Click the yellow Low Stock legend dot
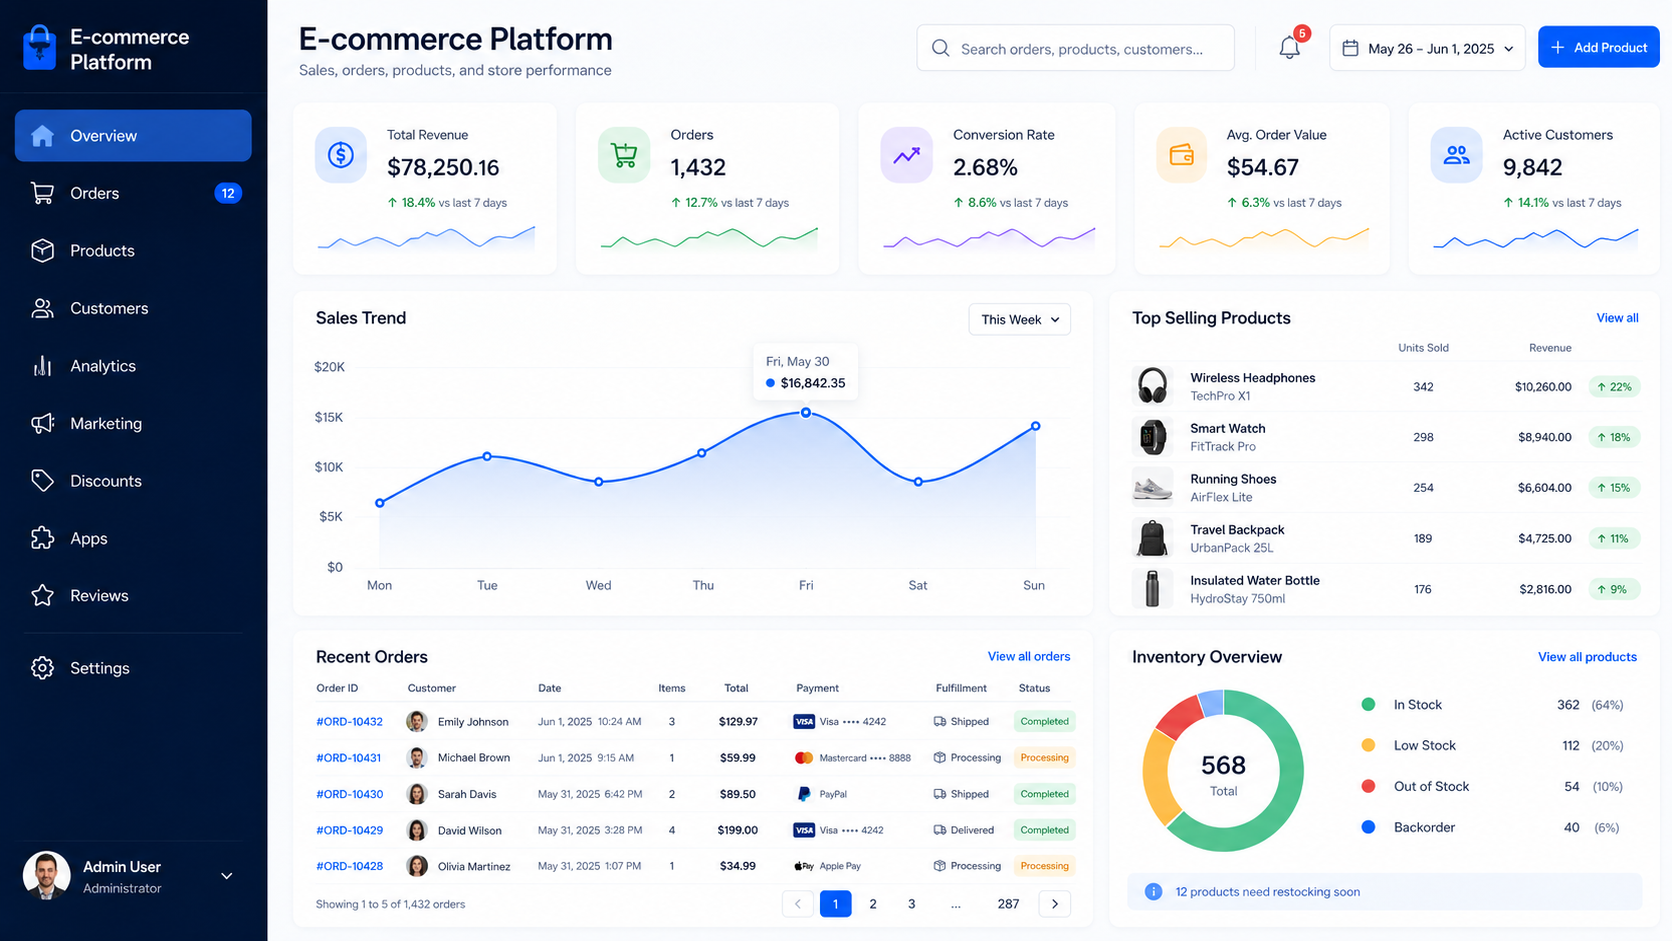The height and width of the screenshot is (941, 1672). tap(1368, 745)
